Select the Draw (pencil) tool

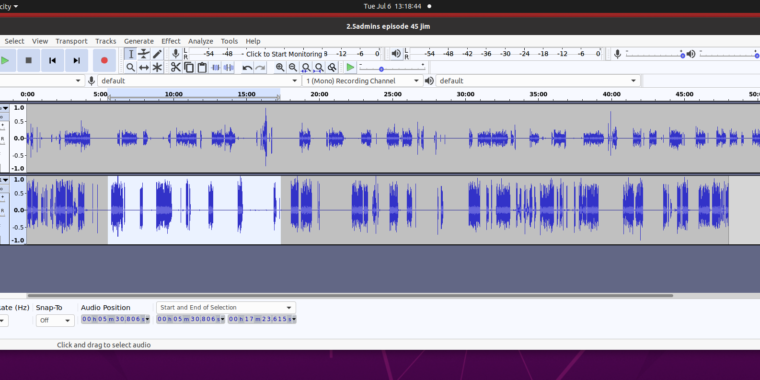157,54
